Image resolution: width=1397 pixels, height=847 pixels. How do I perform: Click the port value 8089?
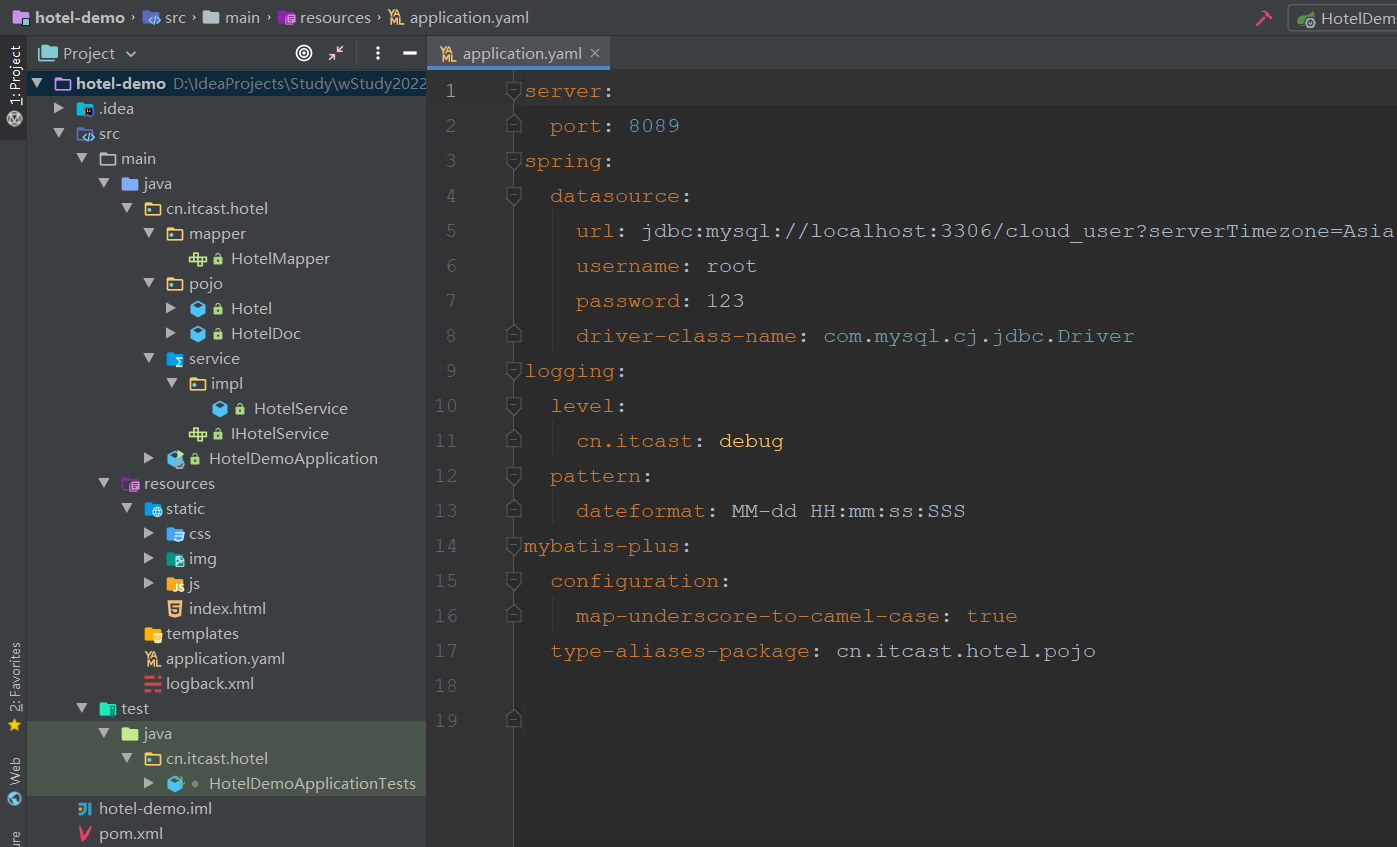pyautogui.click(x=654, y=126)
